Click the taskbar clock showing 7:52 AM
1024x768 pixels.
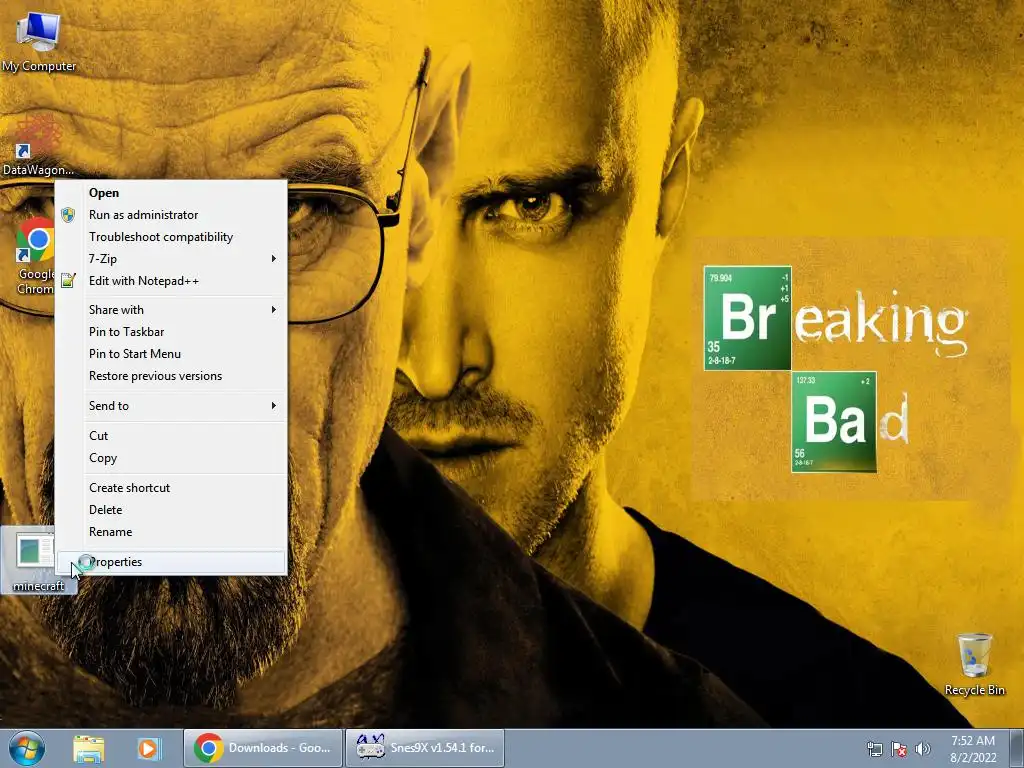973,749
